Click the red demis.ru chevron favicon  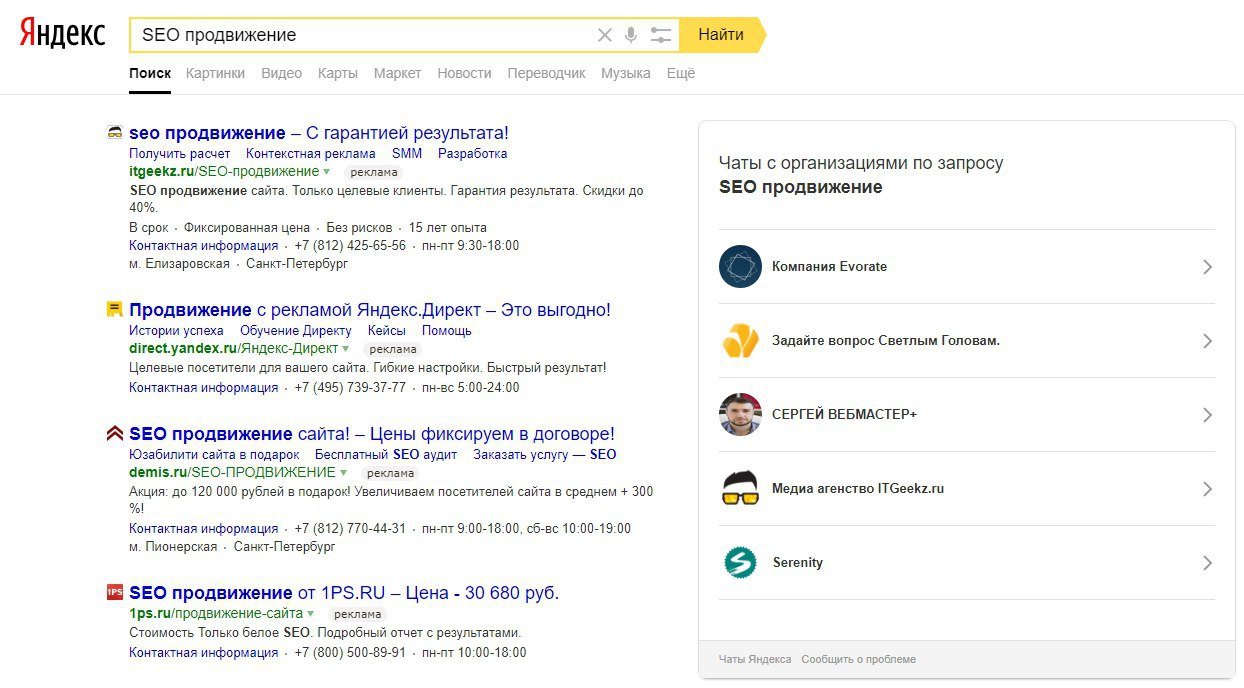click(x=115, y=434)
